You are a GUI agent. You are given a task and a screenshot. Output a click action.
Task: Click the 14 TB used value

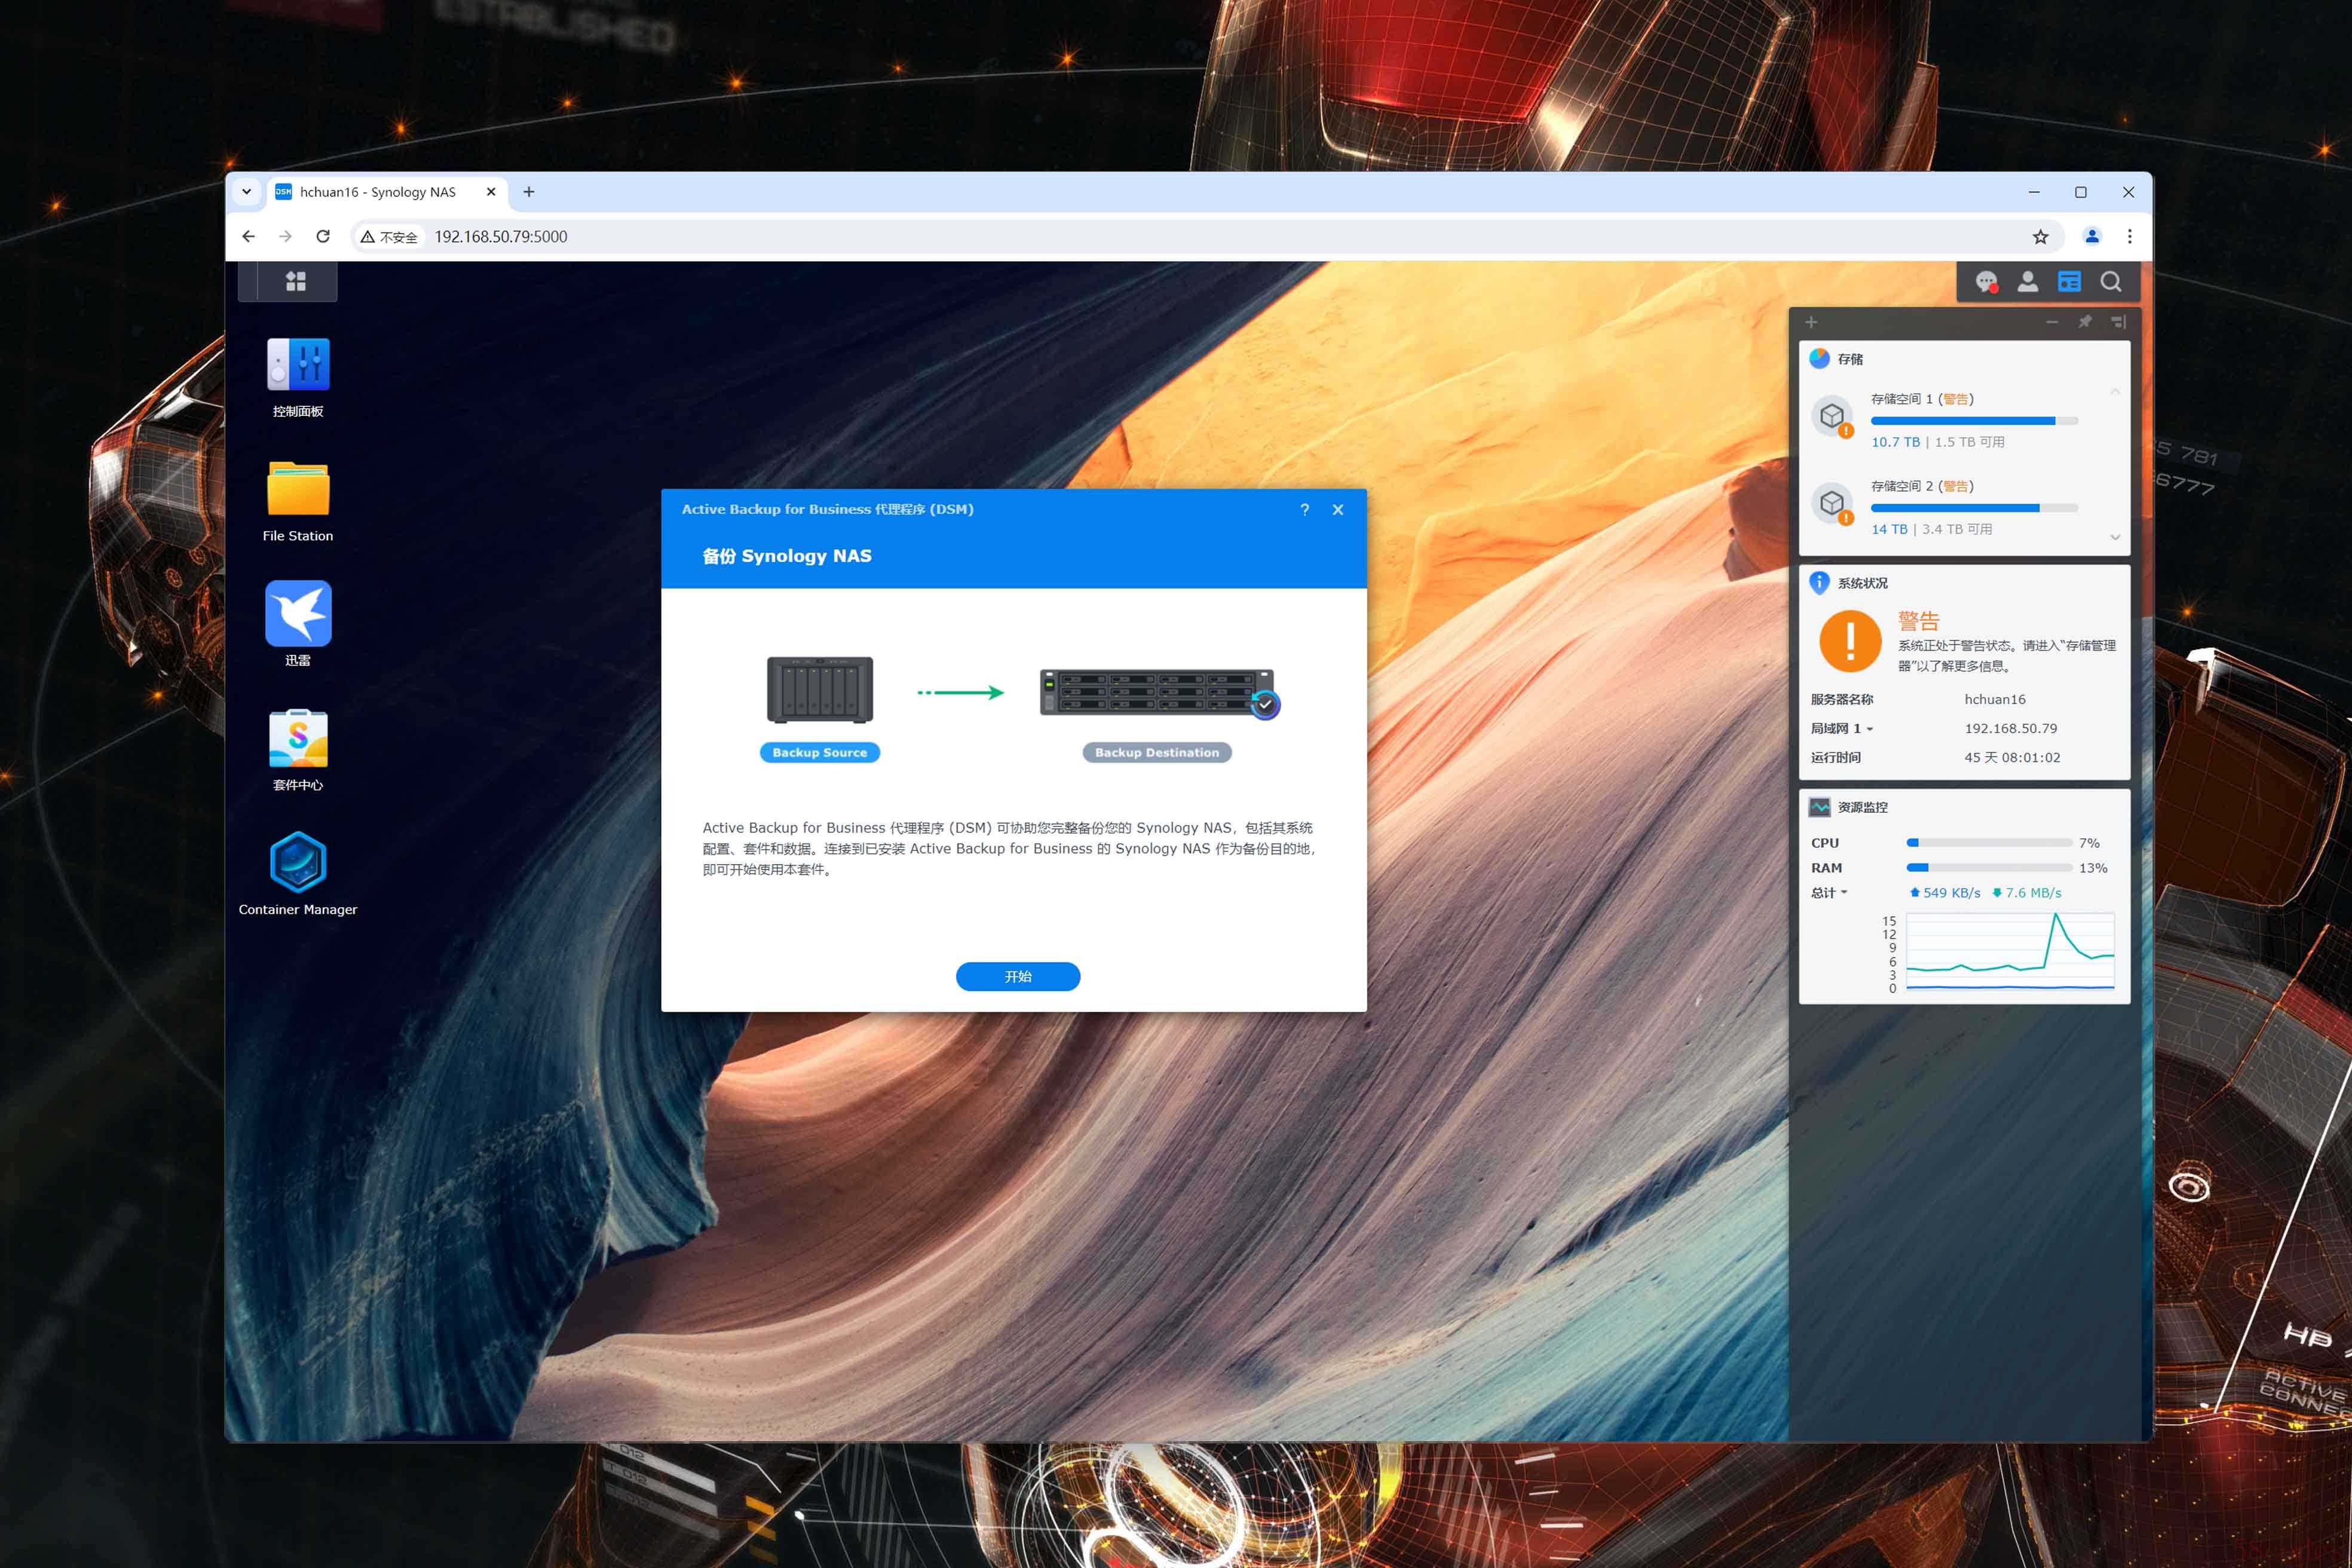coord(1889,529)
